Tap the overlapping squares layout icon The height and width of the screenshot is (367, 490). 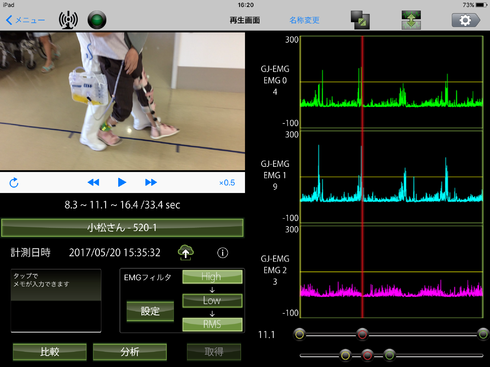tap(360, 20)
